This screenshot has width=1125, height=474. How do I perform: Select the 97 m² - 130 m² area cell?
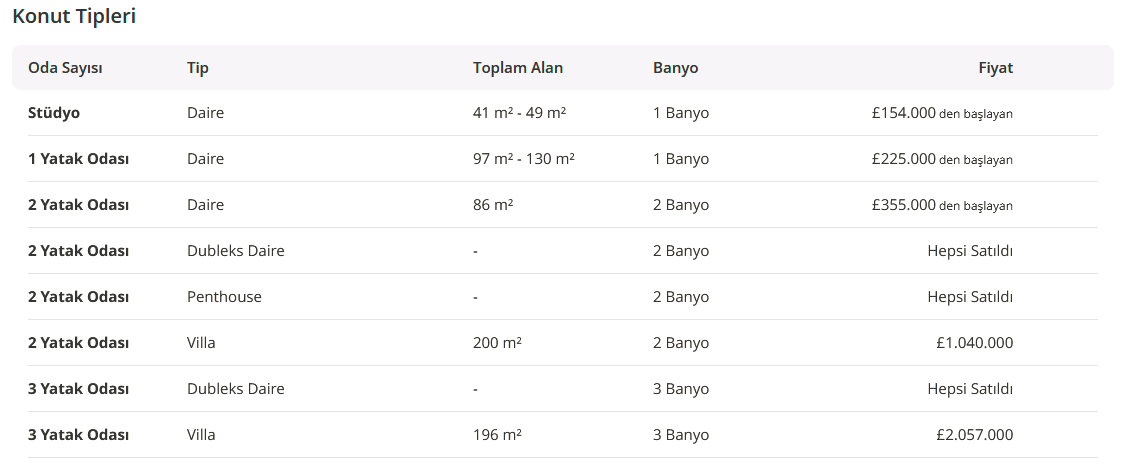tap(523, 159)
